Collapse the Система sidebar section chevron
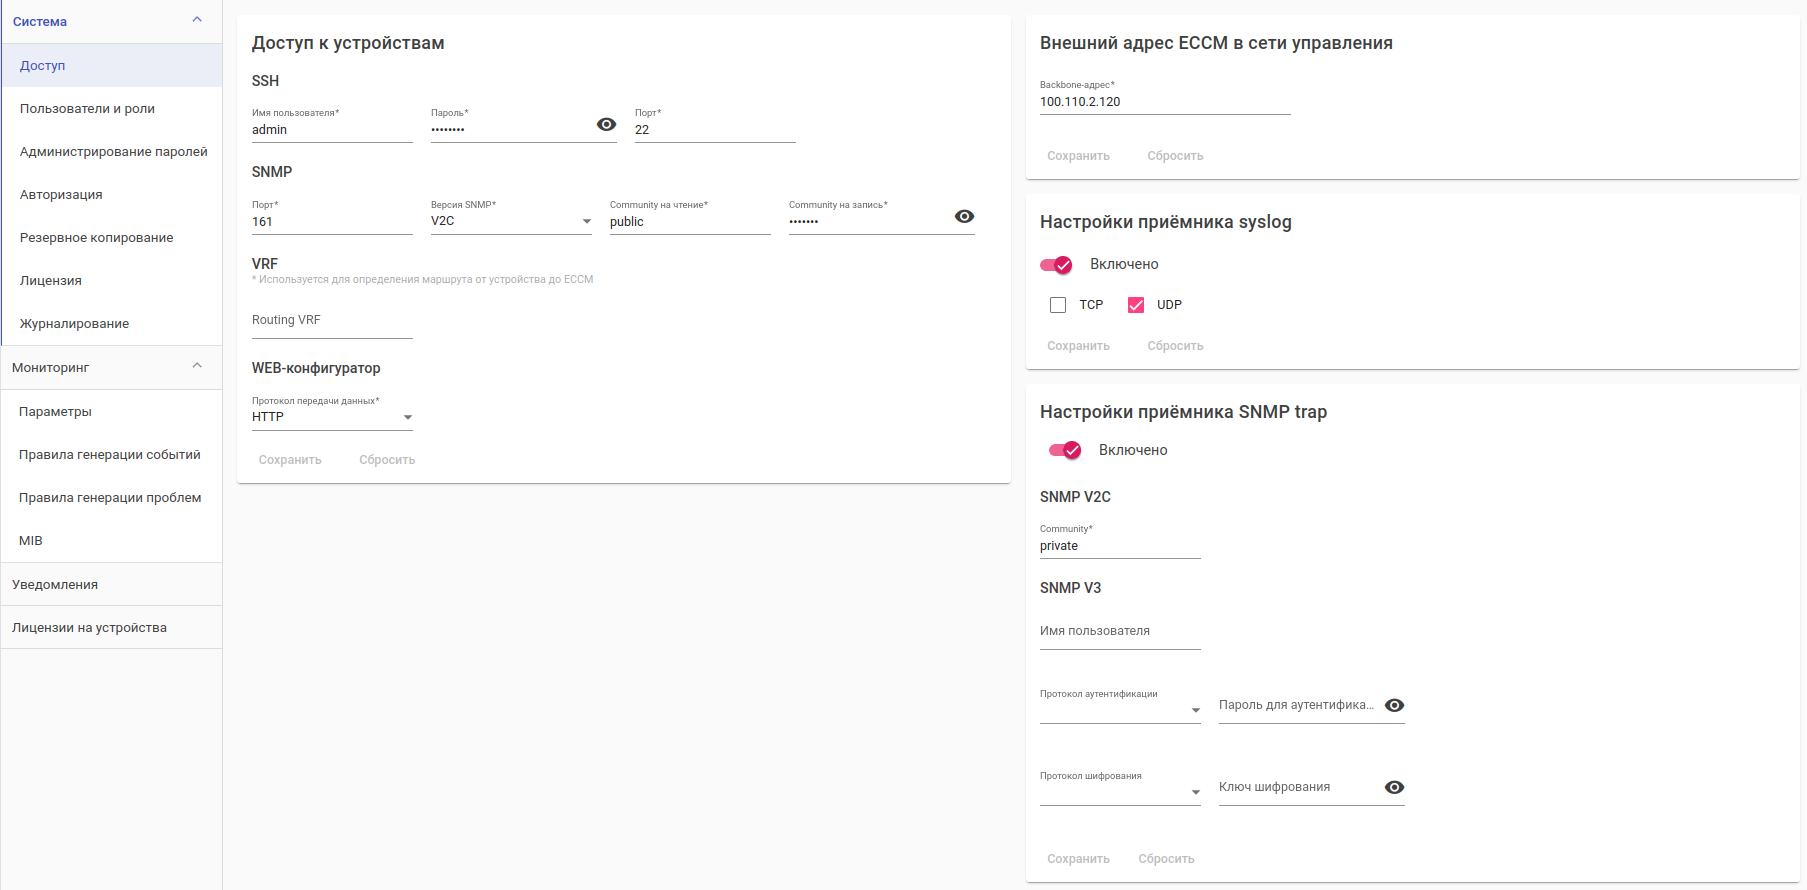This screenshot has height=890, width=1807. (197, 20)
